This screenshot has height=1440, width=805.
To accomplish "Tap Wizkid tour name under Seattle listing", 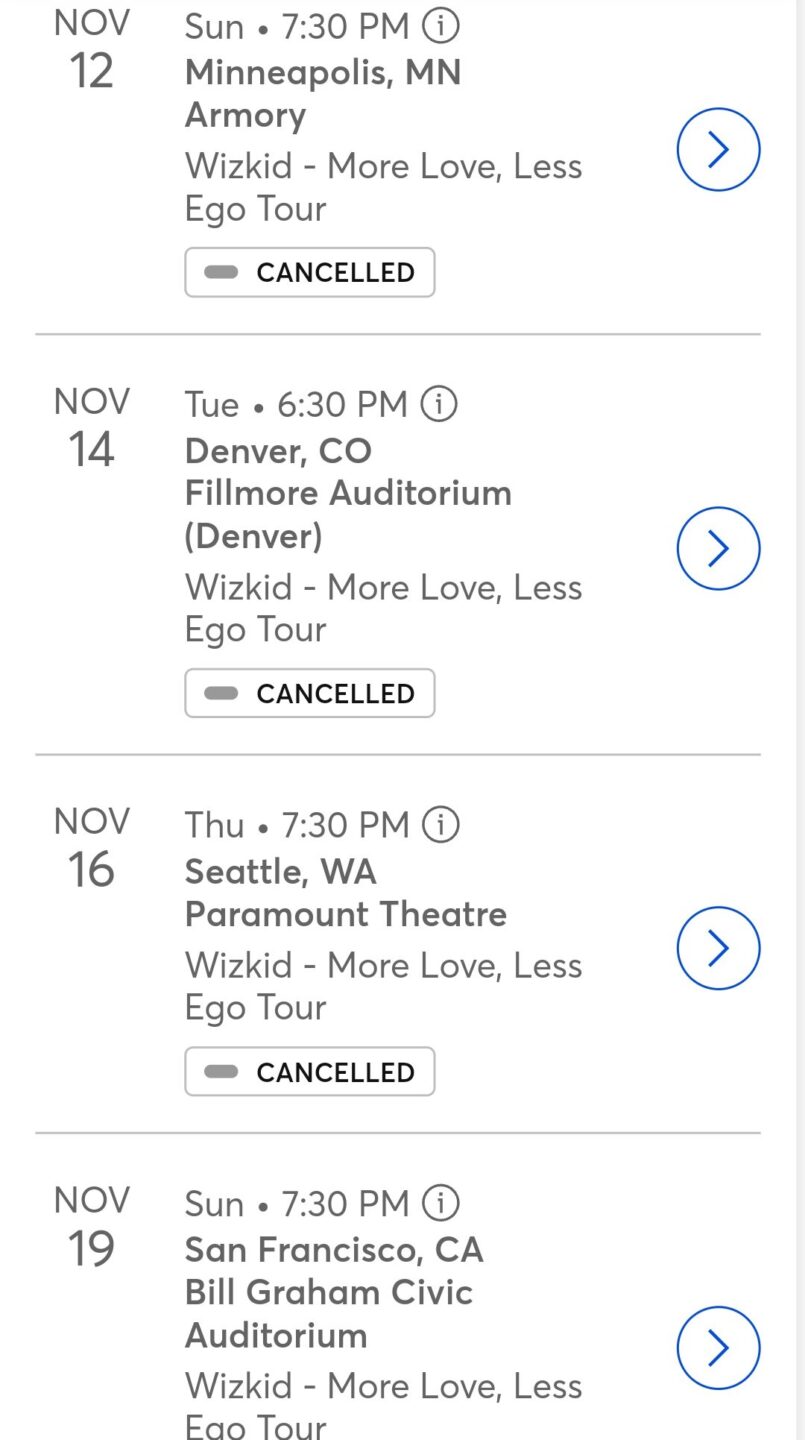I will [383, 986].
